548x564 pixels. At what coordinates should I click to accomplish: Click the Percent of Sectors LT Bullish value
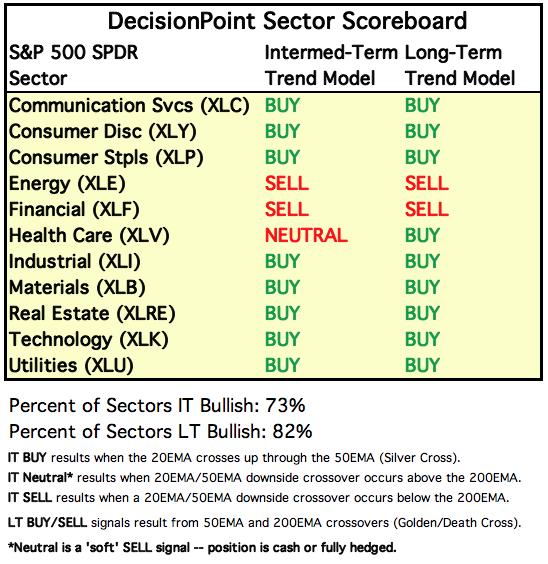(x=292, y=431)
